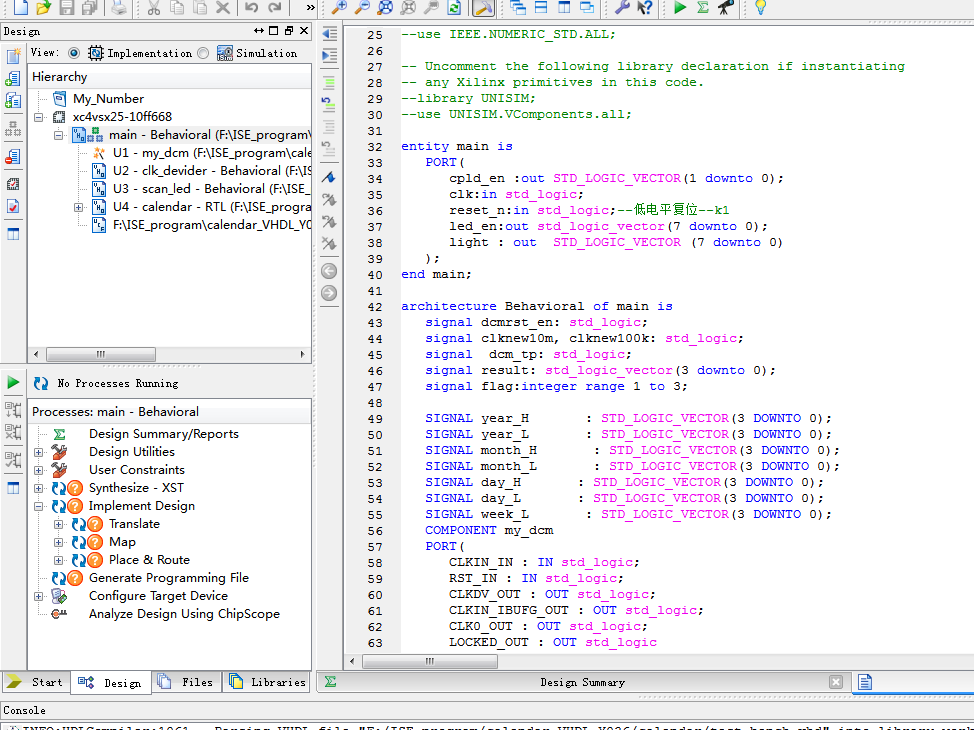Click the Zoom In magnifier icon
This screenshot has height=730, width=974.
coord(339,8)
